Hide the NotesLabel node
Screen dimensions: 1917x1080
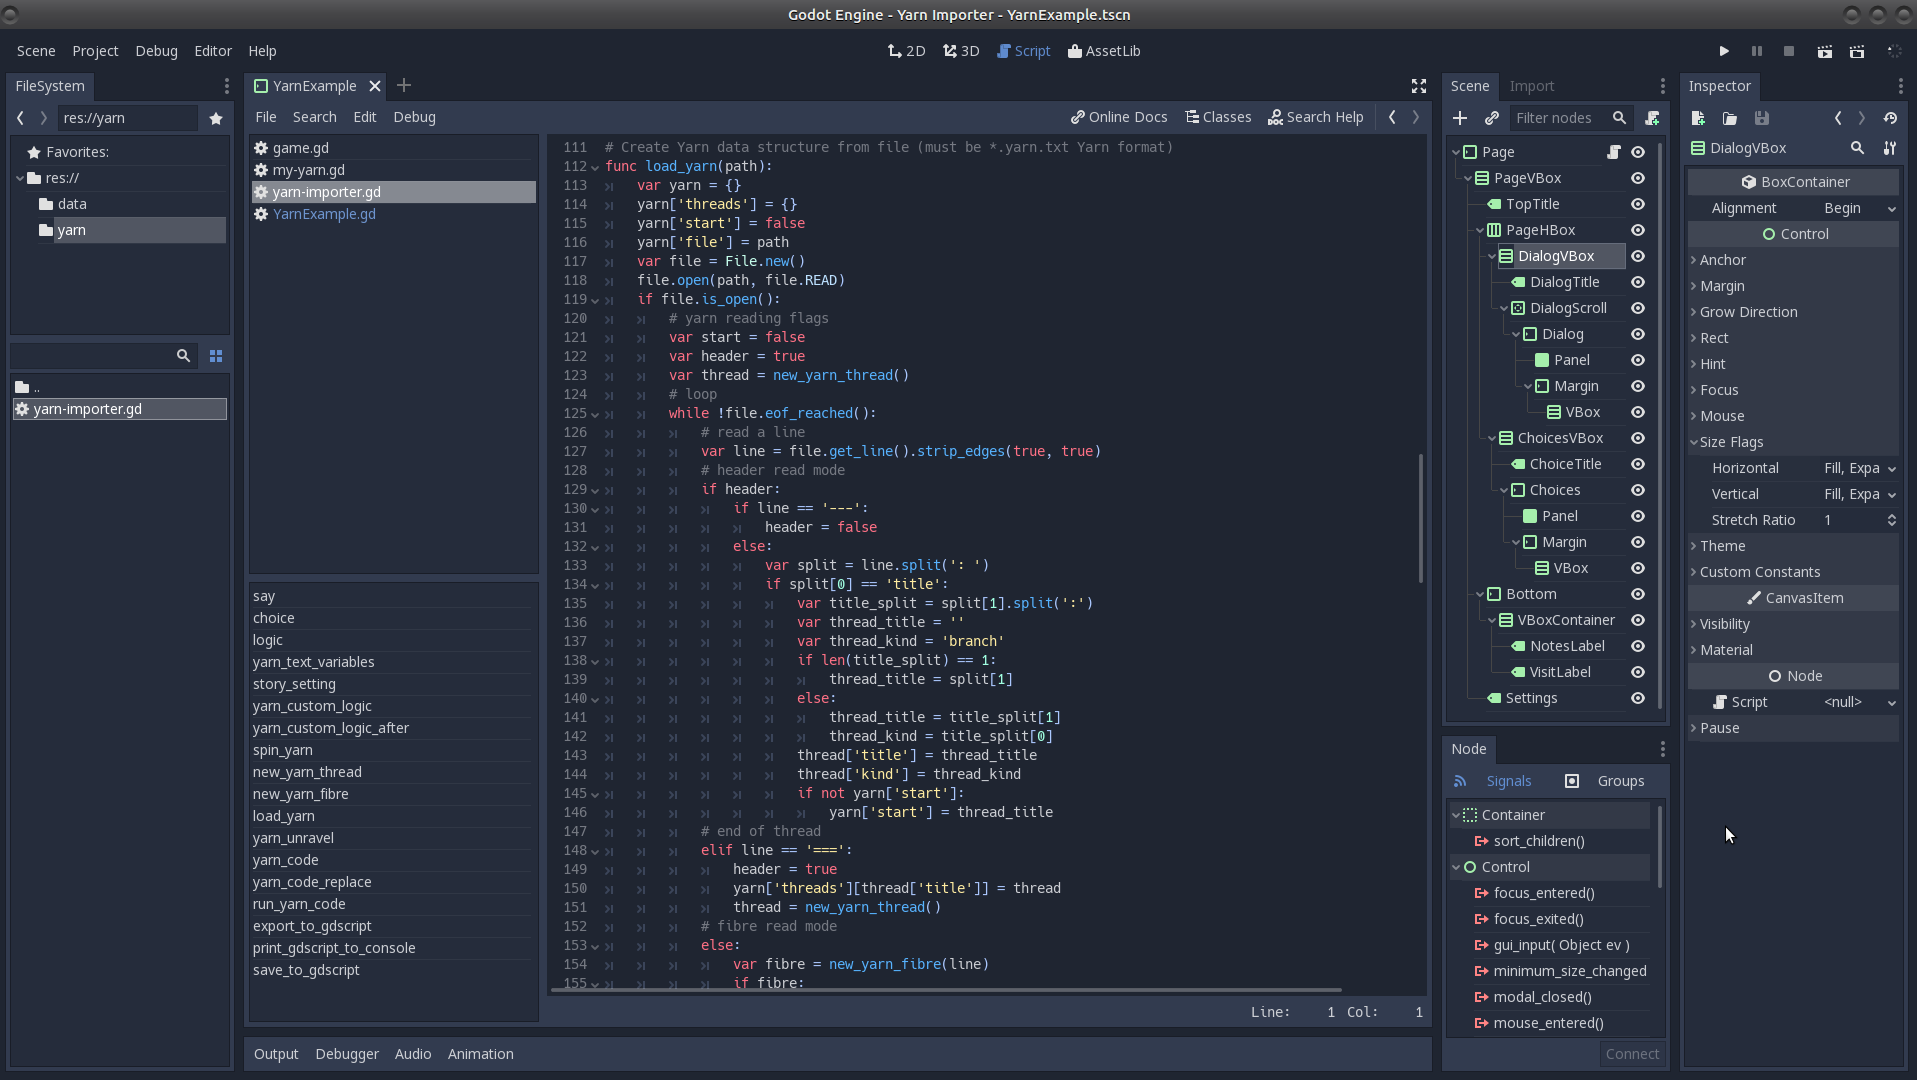click(x=1638, y=646)
